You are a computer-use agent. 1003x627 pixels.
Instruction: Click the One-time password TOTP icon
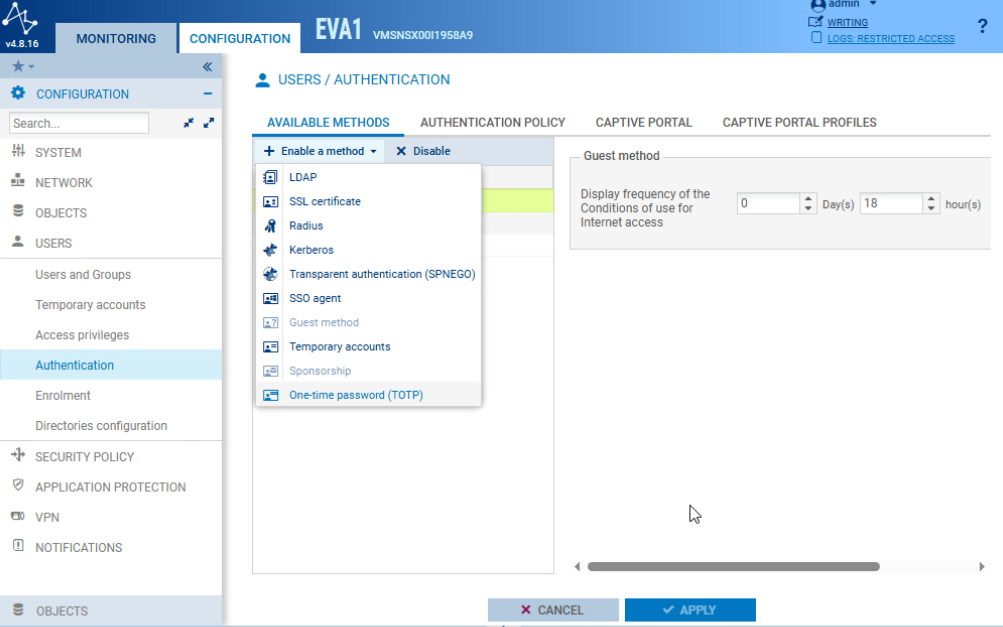tap(271, 395)
